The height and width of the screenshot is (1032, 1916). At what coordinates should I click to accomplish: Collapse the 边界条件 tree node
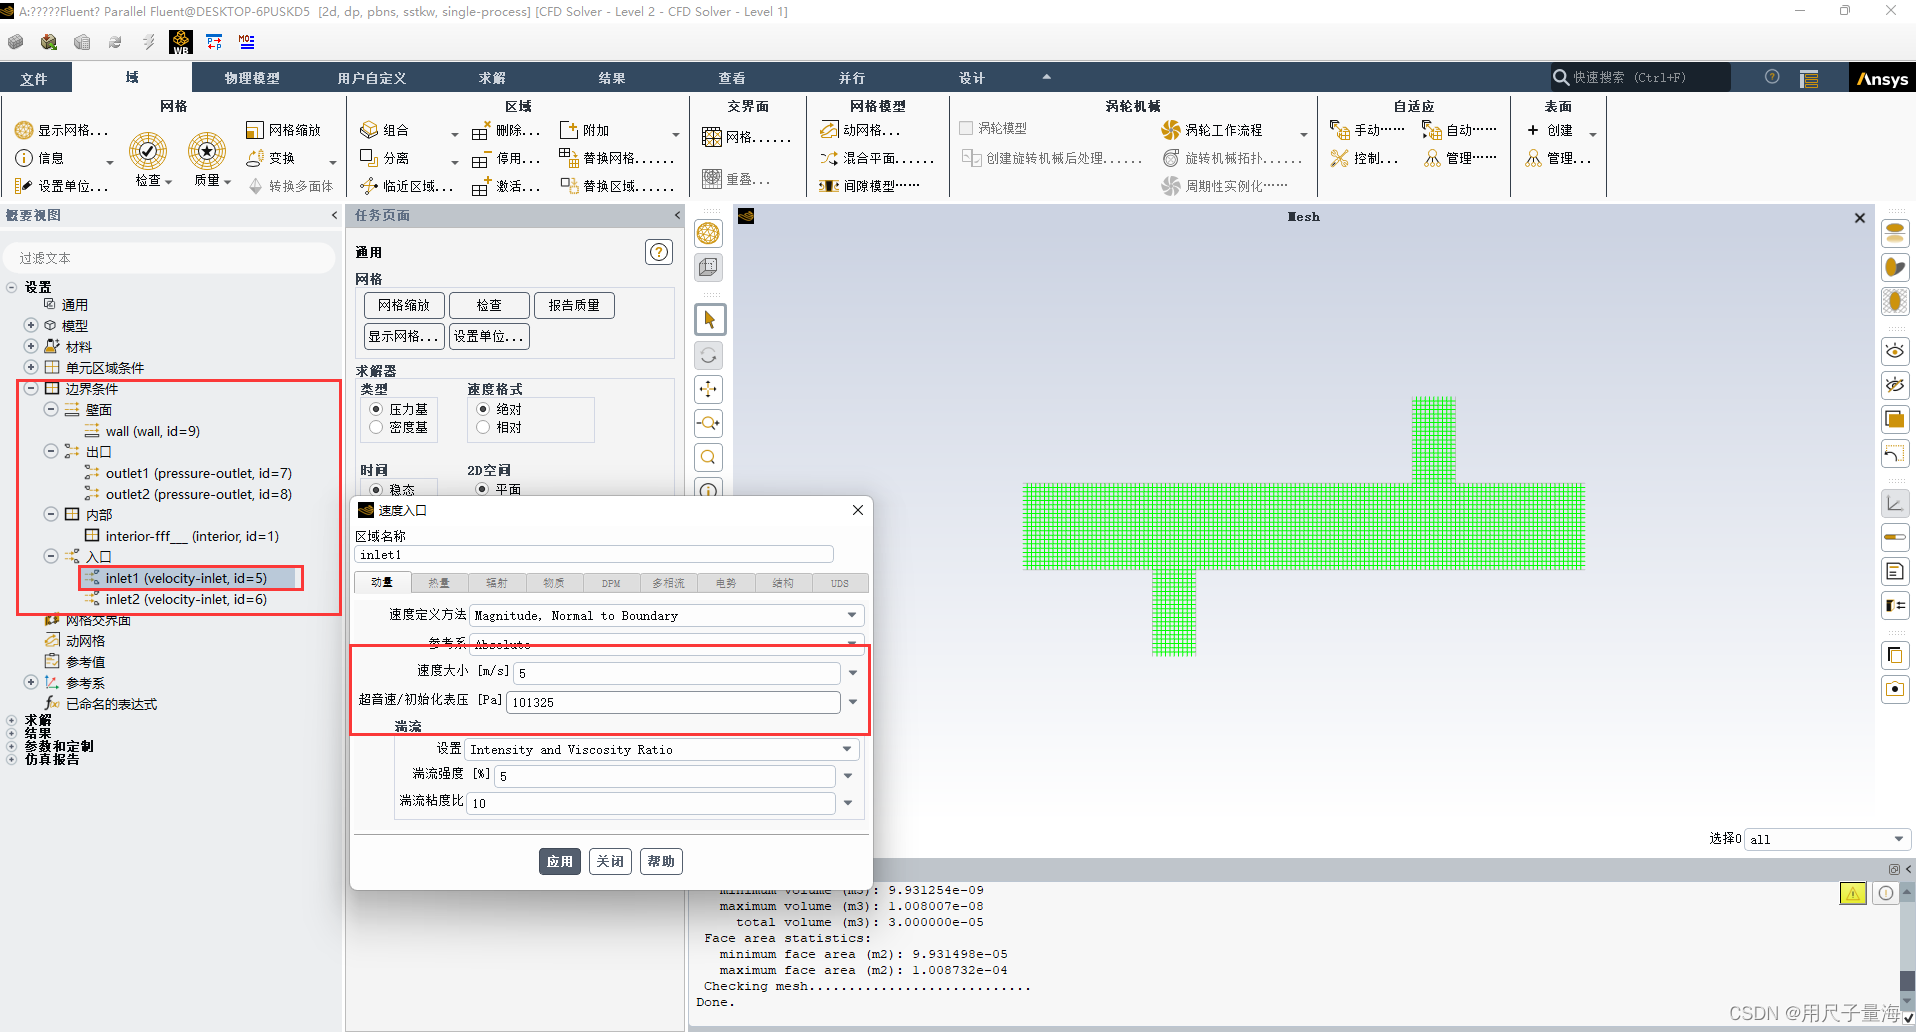[29, 388]
